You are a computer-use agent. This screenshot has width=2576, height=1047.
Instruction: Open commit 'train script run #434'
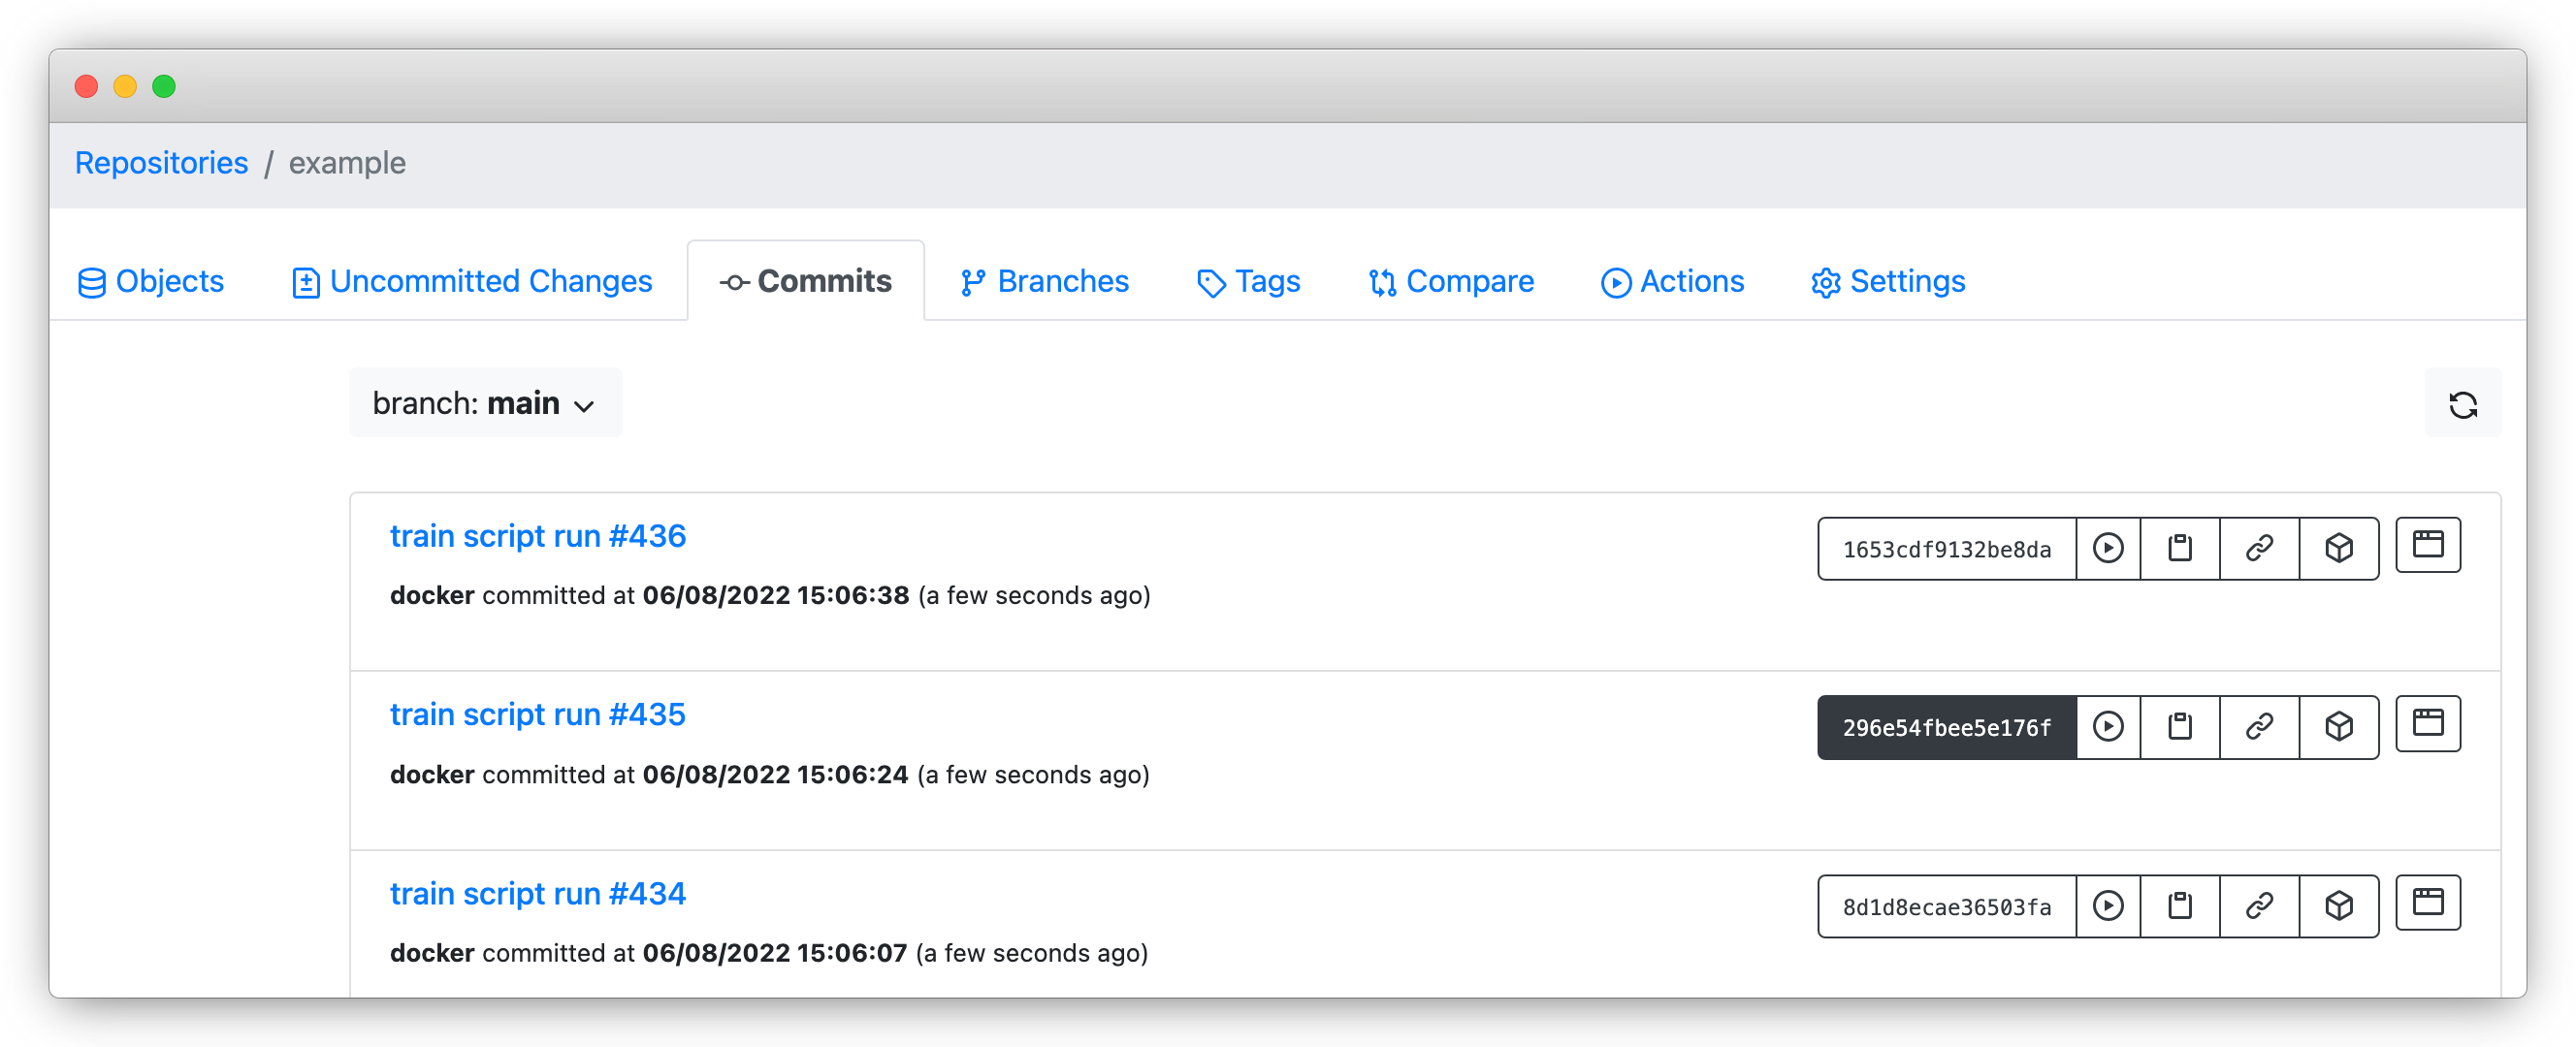537,893
